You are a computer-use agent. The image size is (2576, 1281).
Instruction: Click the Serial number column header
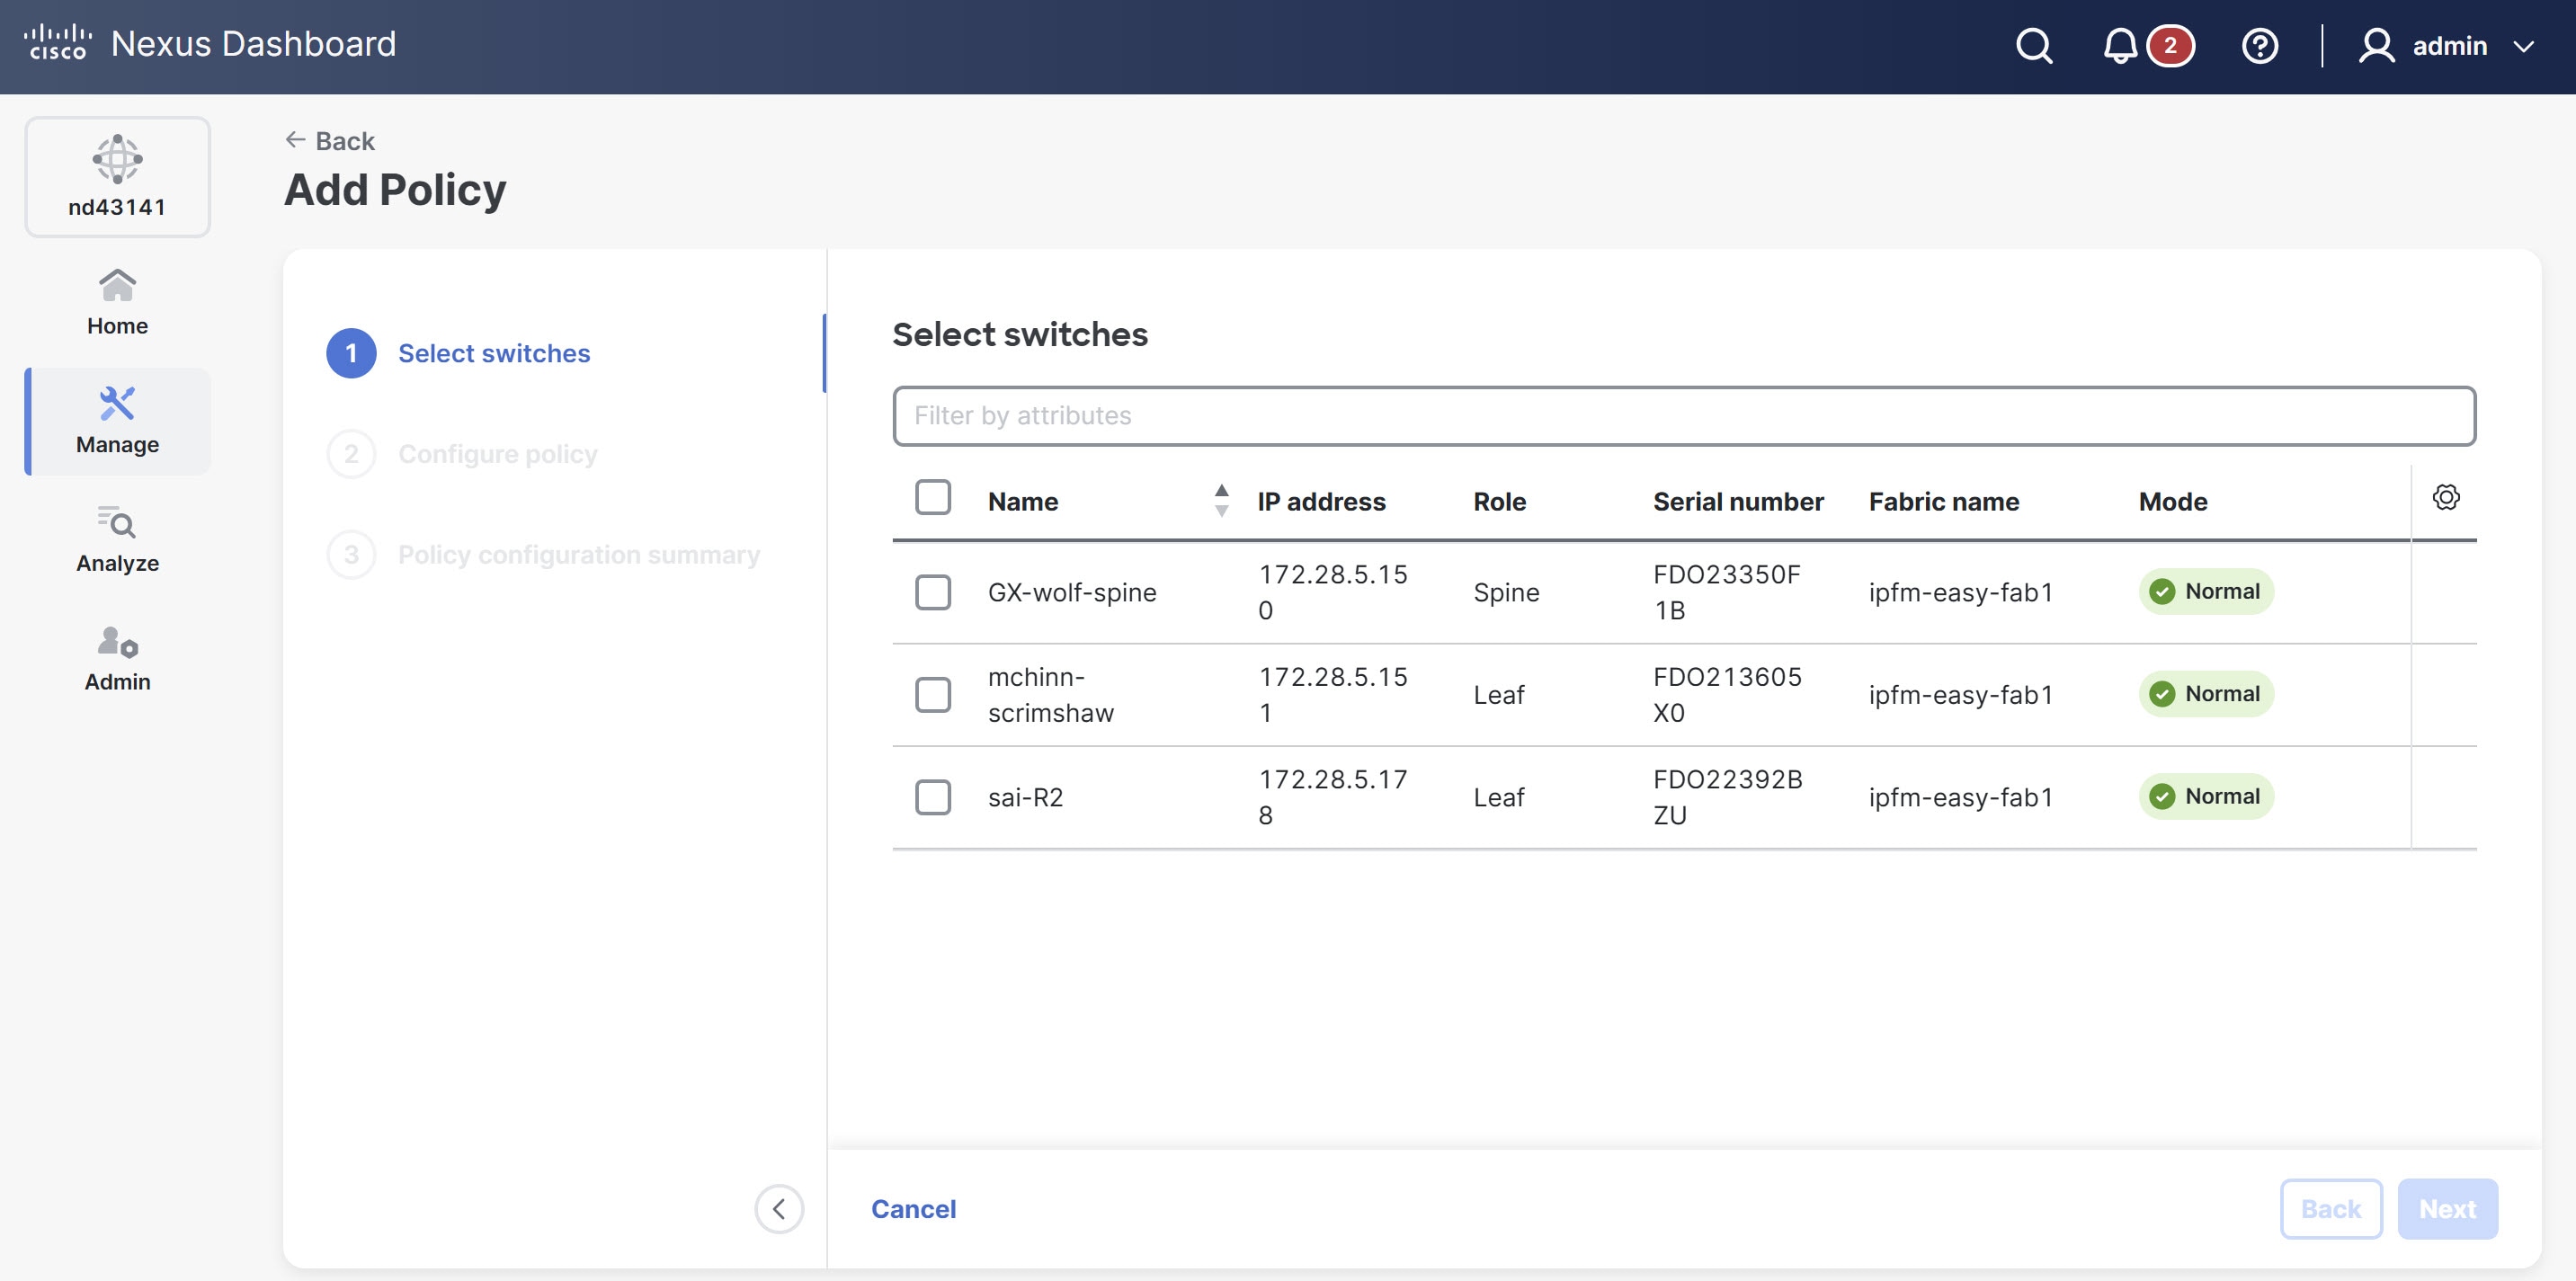coord(1738,502)
